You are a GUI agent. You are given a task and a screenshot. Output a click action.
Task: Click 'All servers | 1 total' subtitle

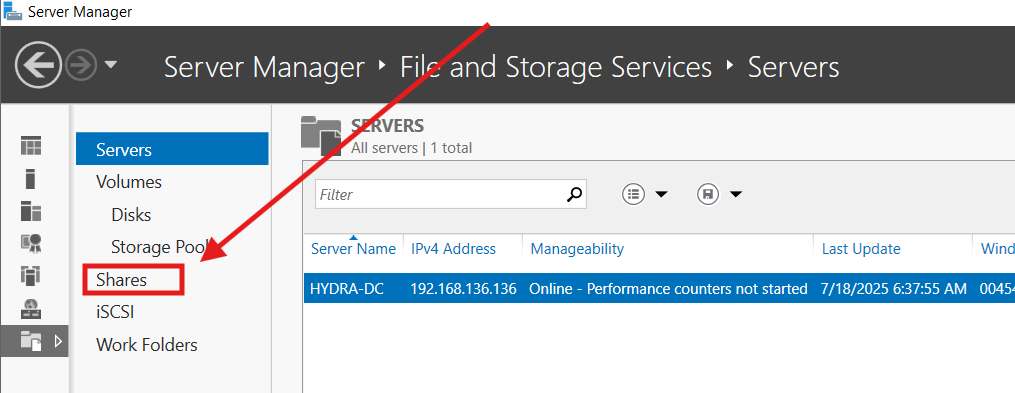pyautogui.click(x=412, y=148)
